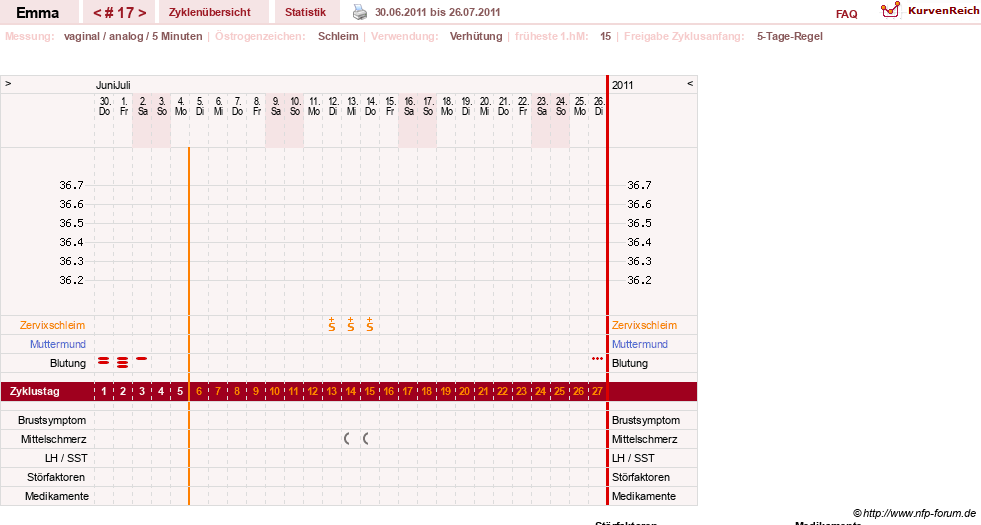The height and width of the screenshot is (525, 981).
Task: Click date column 4. Mo
Action: click(x=180, y=106)
